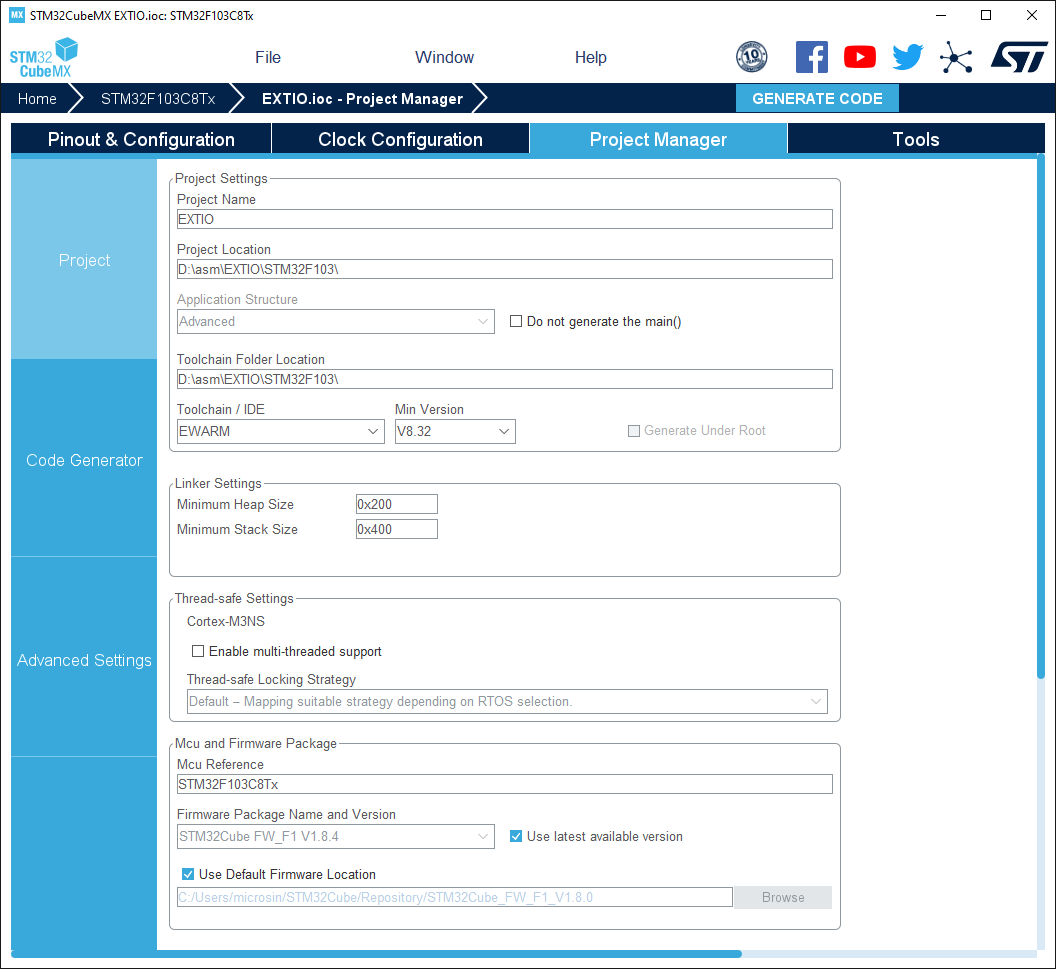
Task: Expand Thread-safe Locking Strategy dropdown
Action: tap(507, 702)
